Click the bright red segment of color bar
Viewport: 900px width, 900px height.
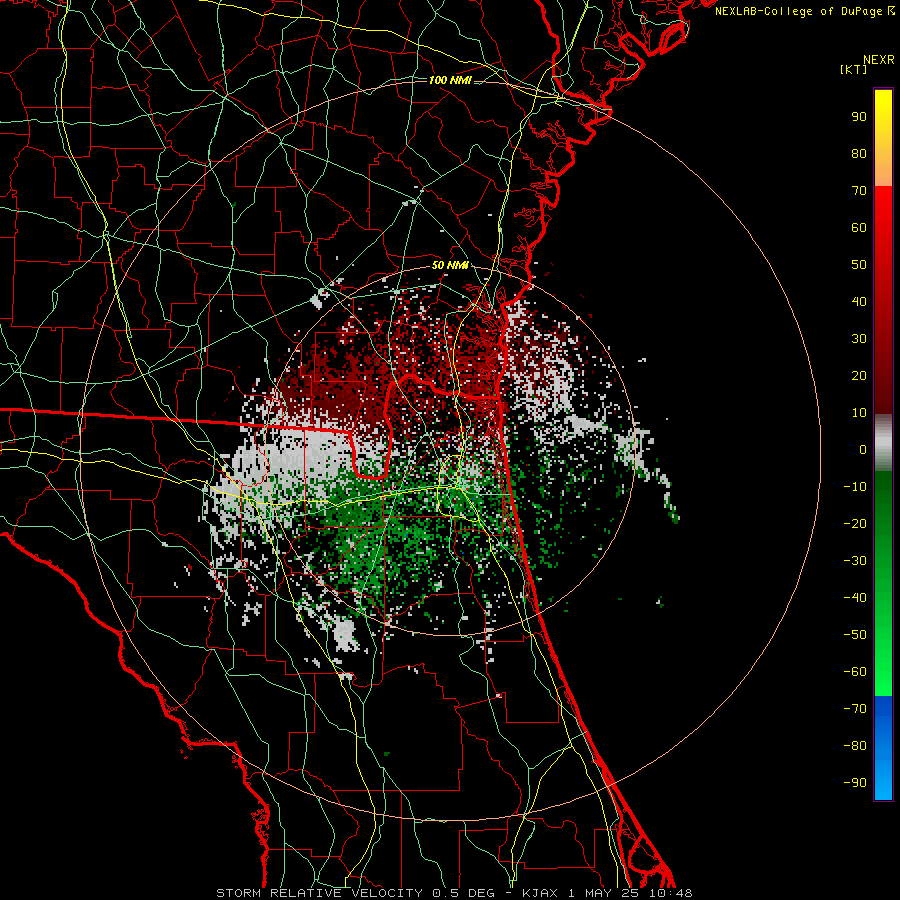[883, 300]
